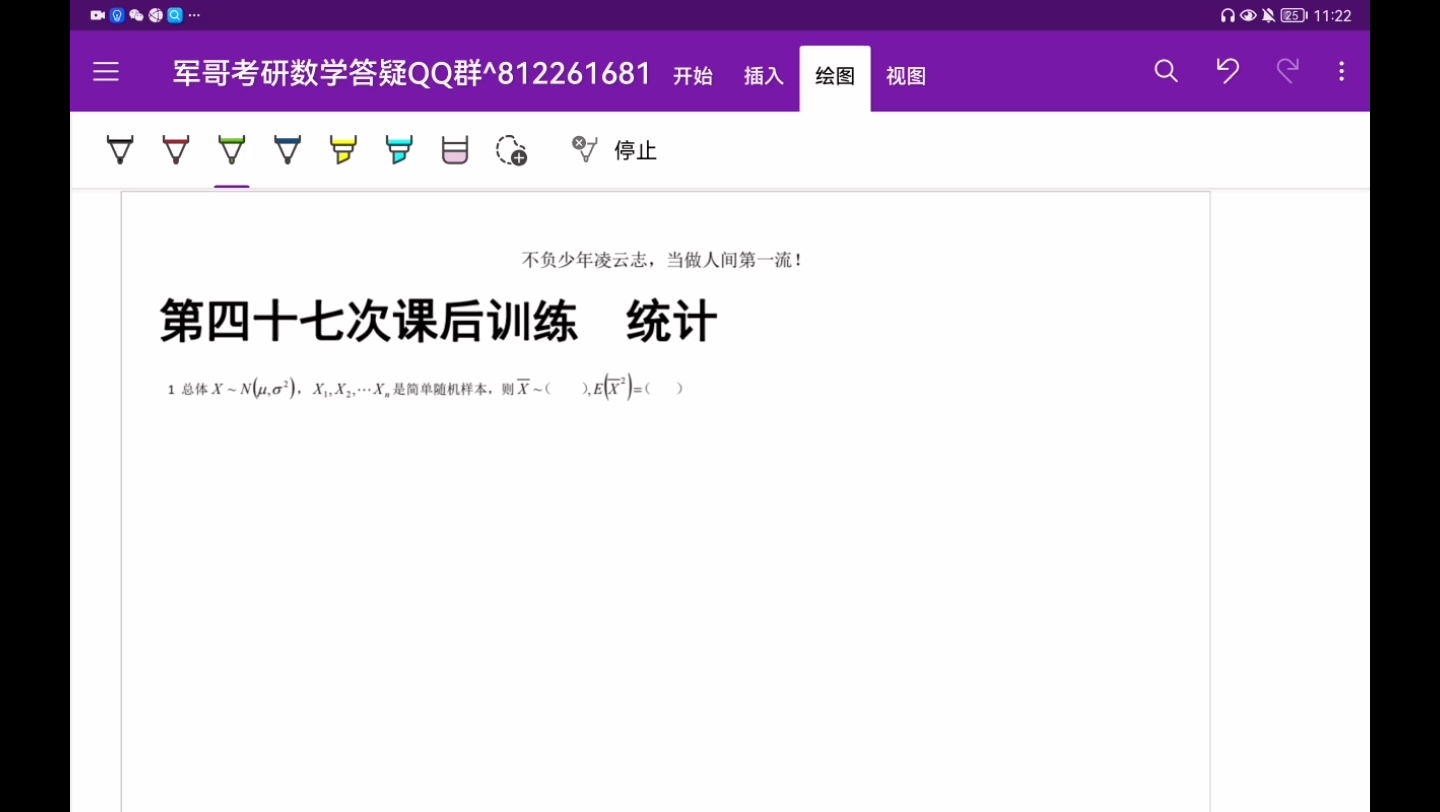Toggle stop inking mode

pos(611,150)
